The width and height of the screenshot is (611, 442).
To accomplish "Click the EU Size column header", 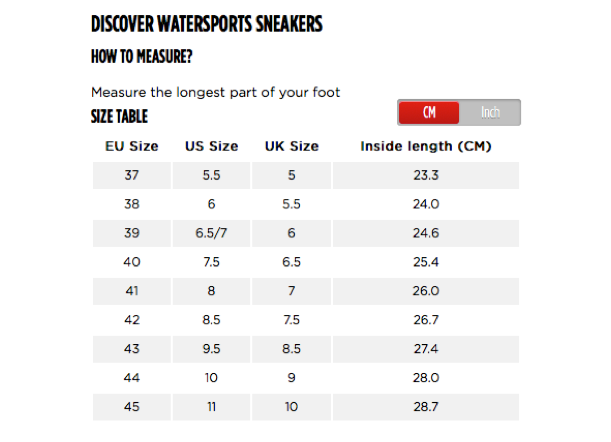I will point(132,146).
